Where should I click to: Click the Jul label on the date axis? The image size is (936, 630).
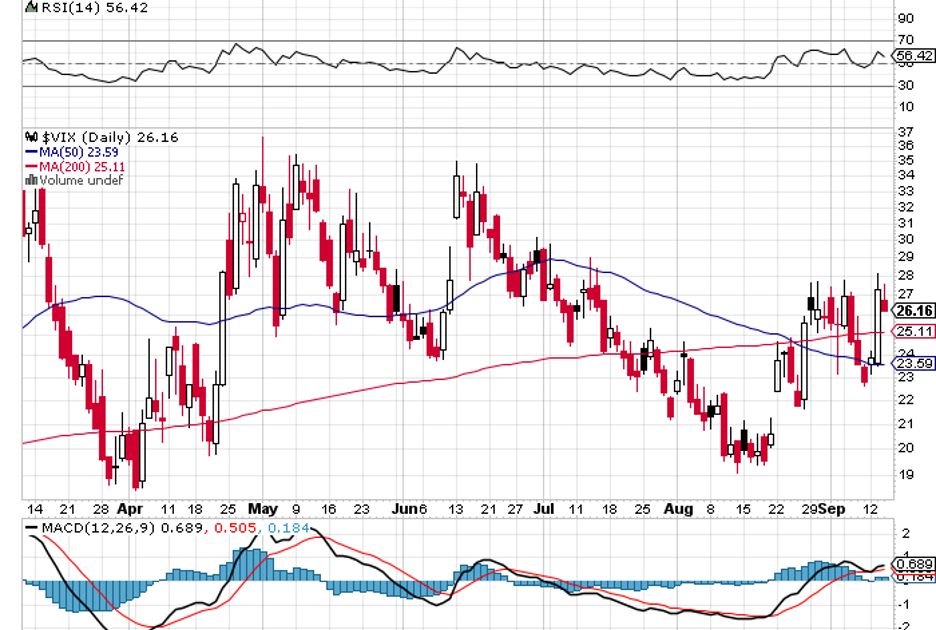(545, 508)
